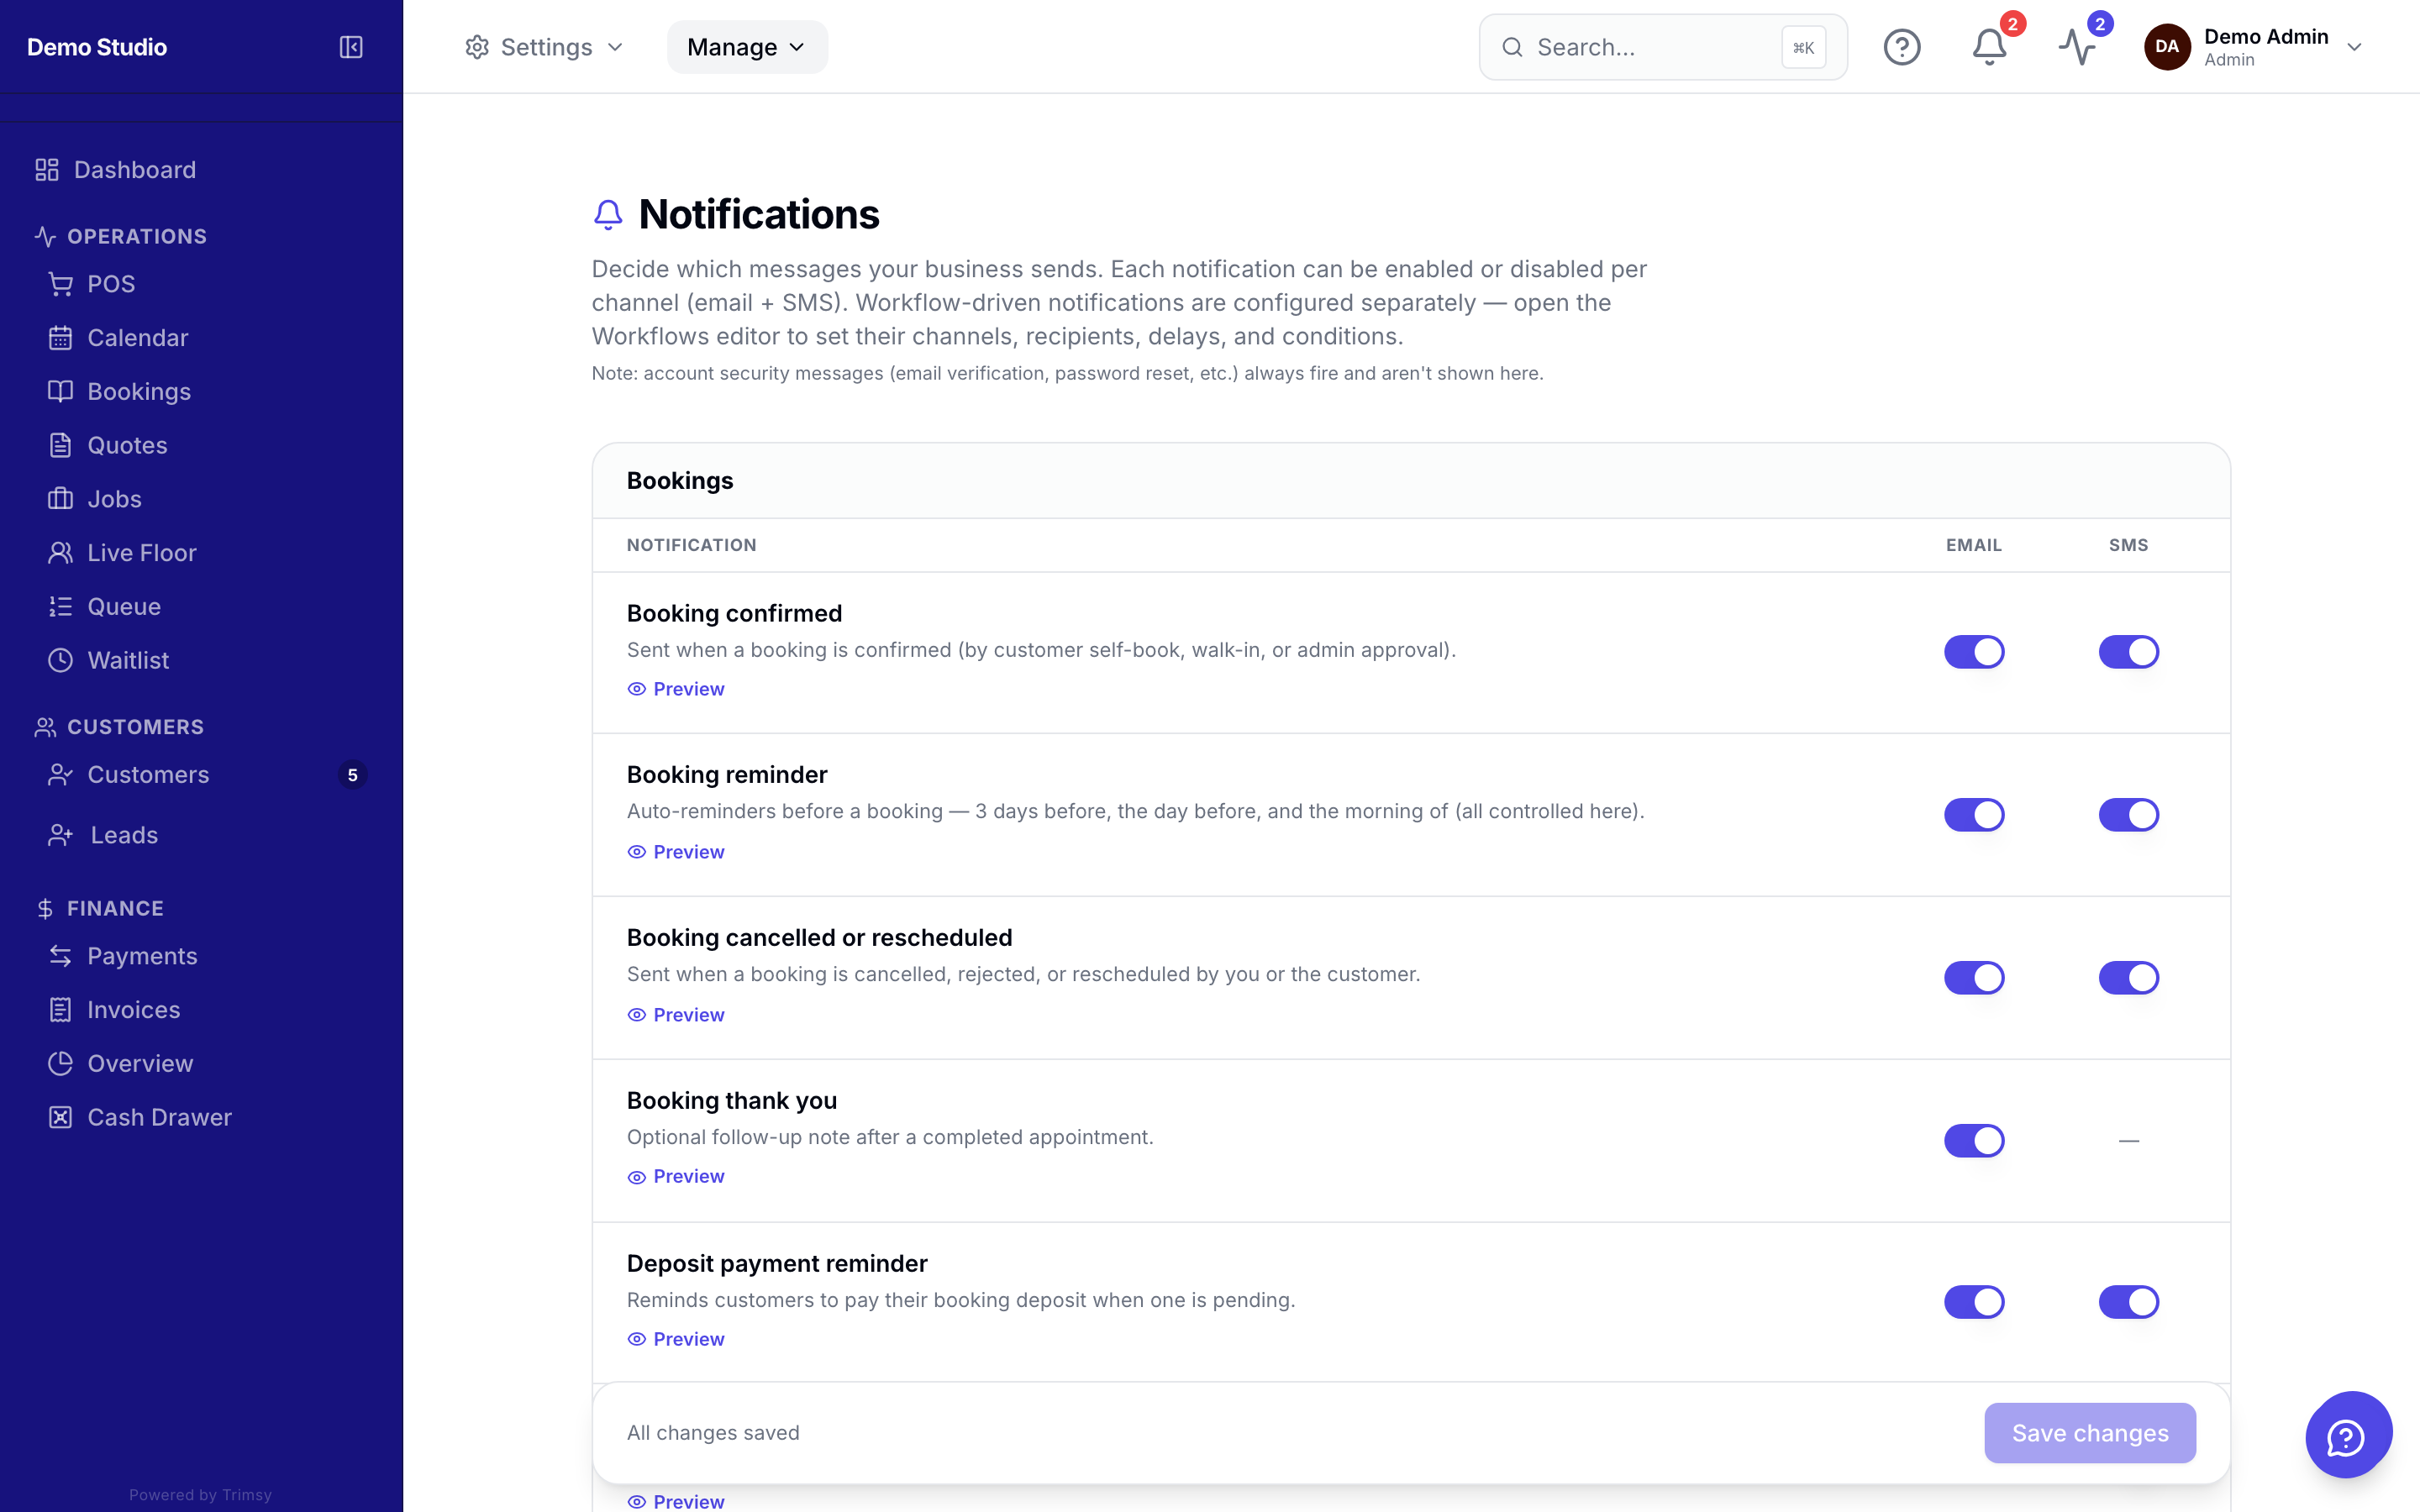This screenshot has height=1512, width=2420.
Task: Open the support chat bubble button
Action: tap(2348, 1434)
